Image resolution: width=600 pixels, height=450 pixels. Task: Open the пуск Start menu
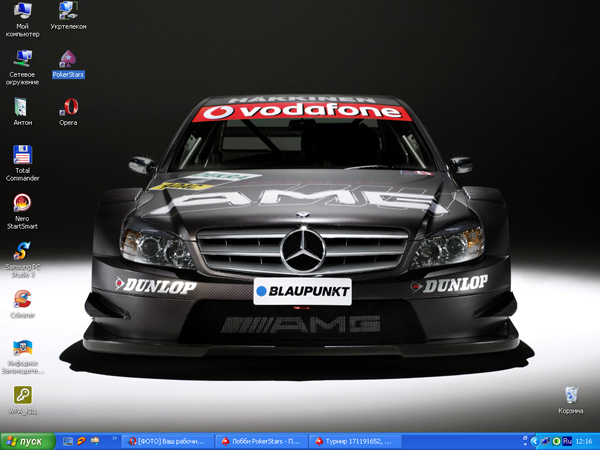(x=27, y=441)
